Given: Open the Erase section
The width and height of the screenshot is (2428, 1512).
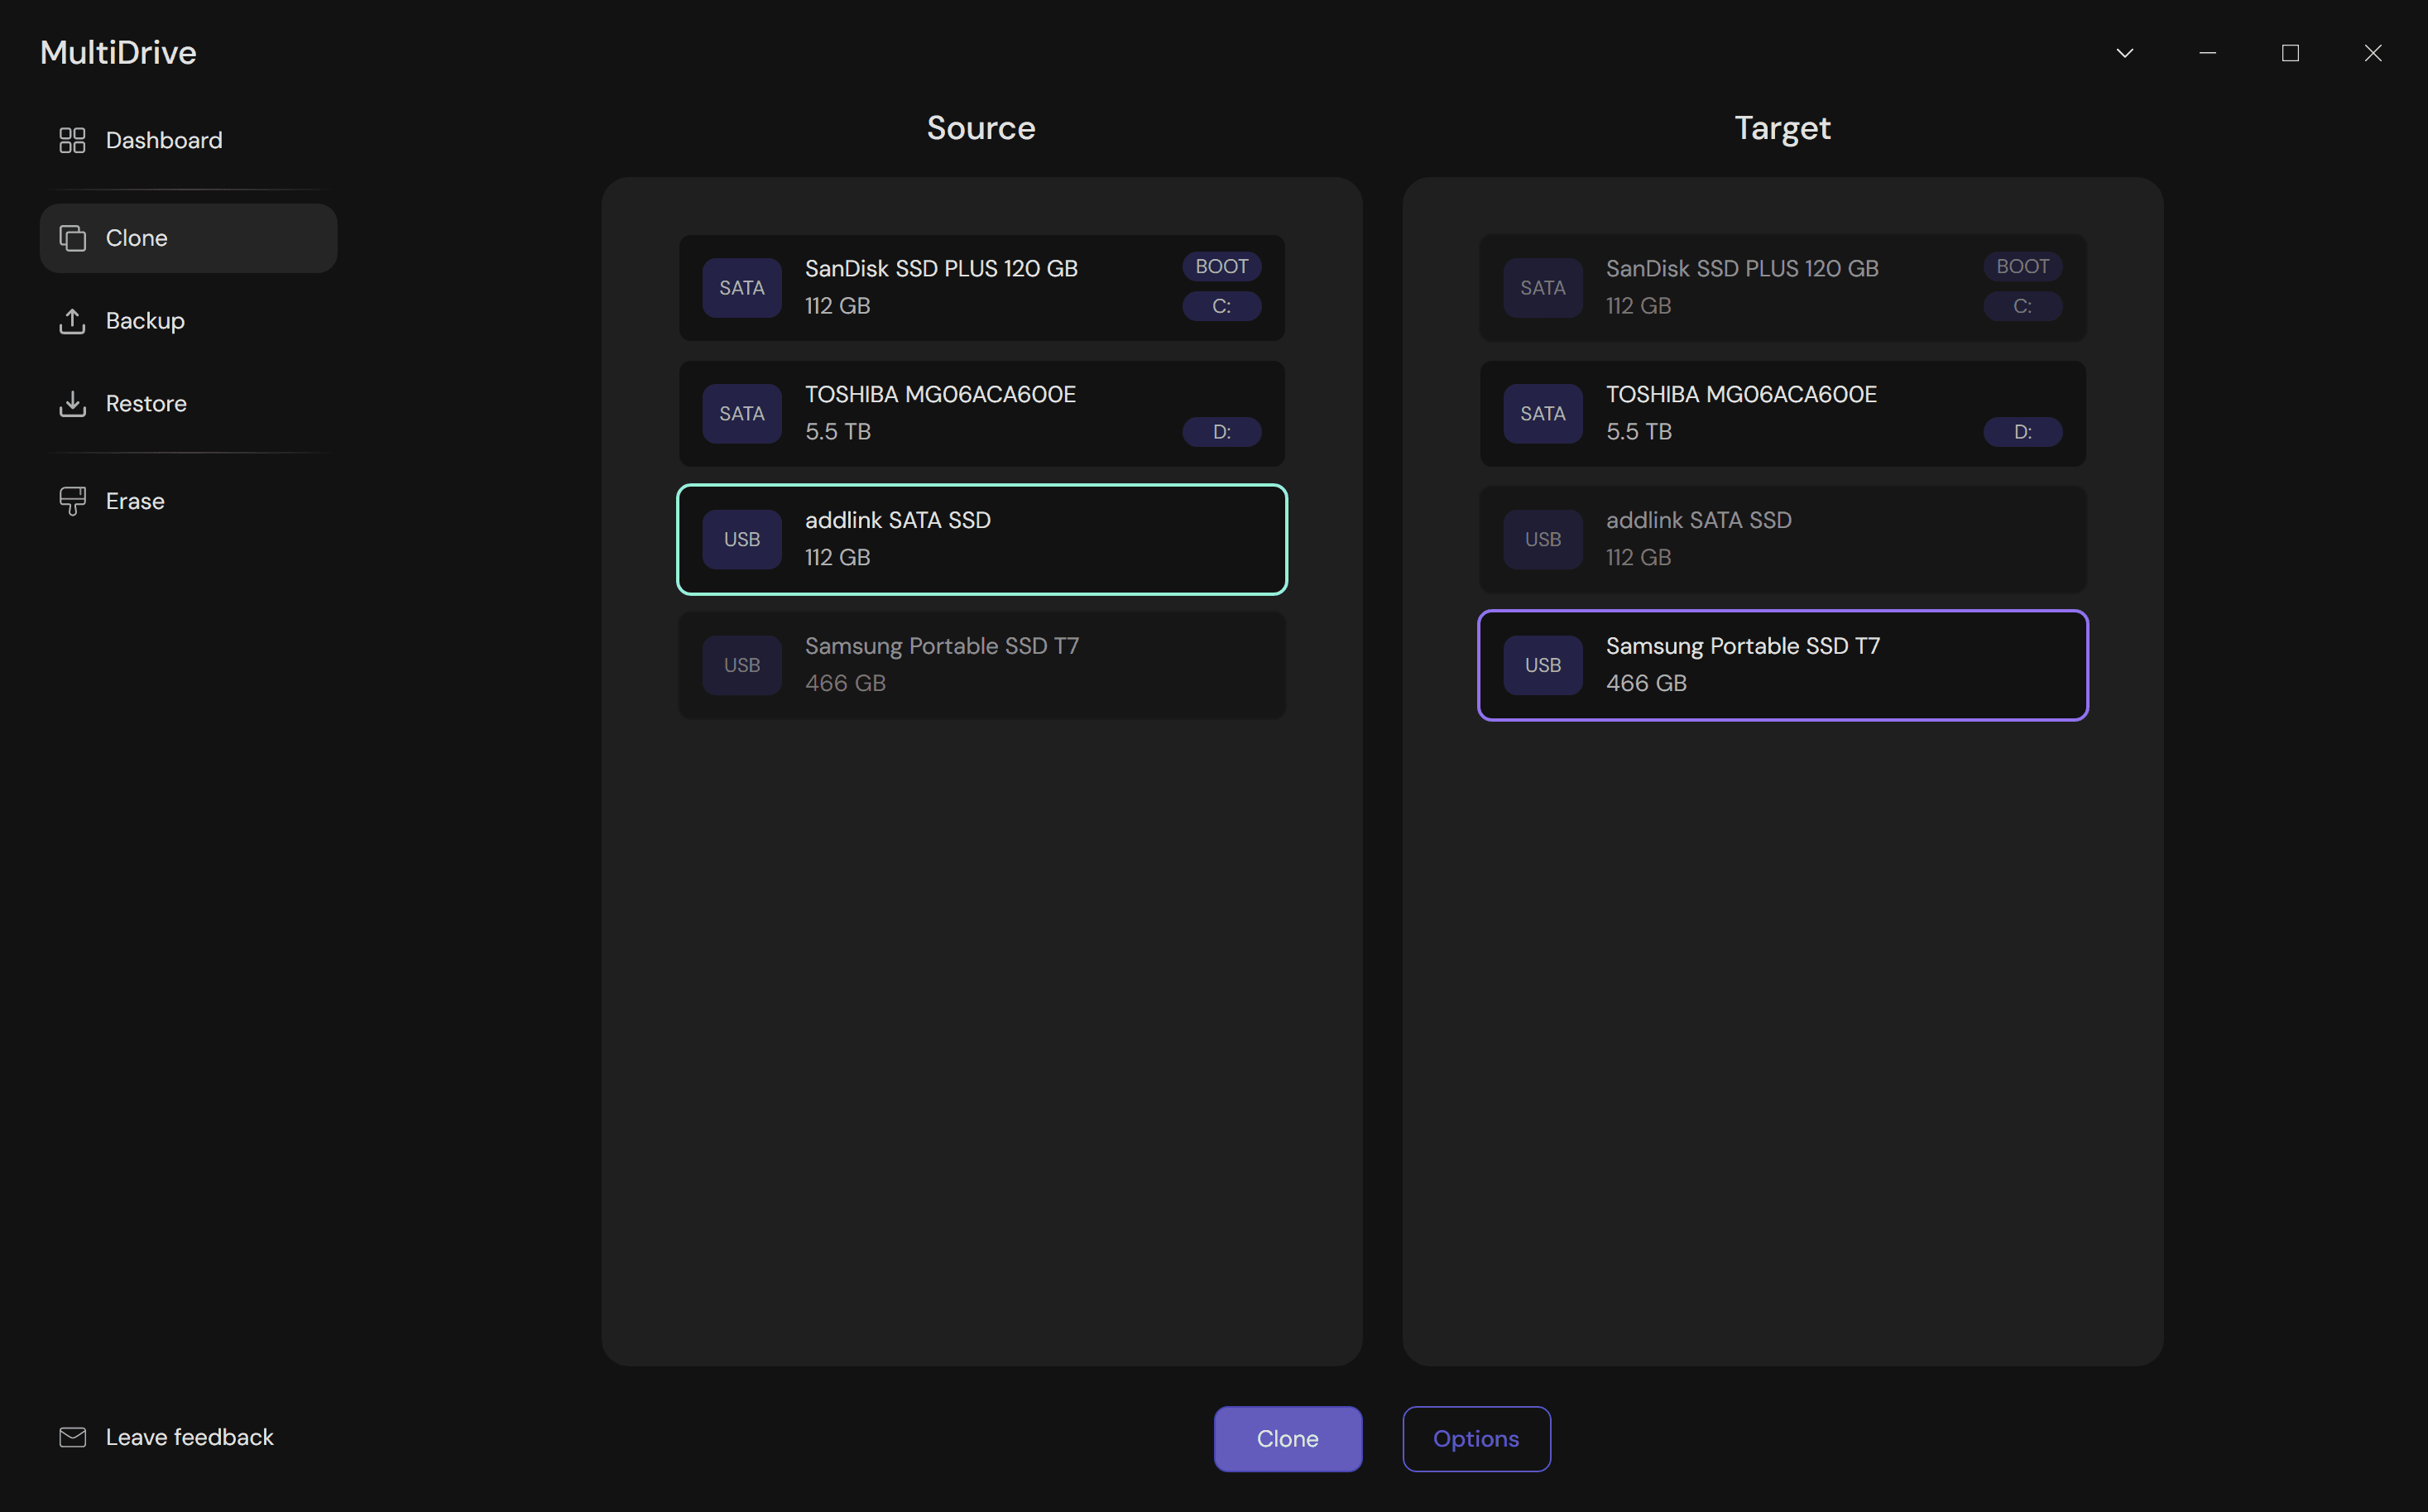Looking at the screenshot, I should 134,501.
